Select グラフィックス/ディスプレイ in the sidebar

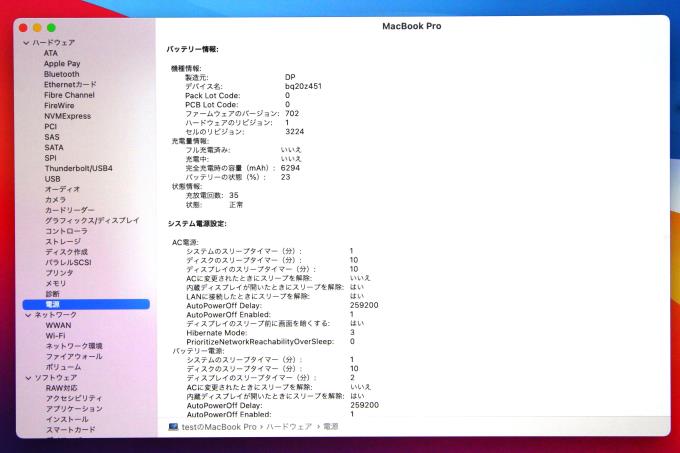tap(92, 221)
